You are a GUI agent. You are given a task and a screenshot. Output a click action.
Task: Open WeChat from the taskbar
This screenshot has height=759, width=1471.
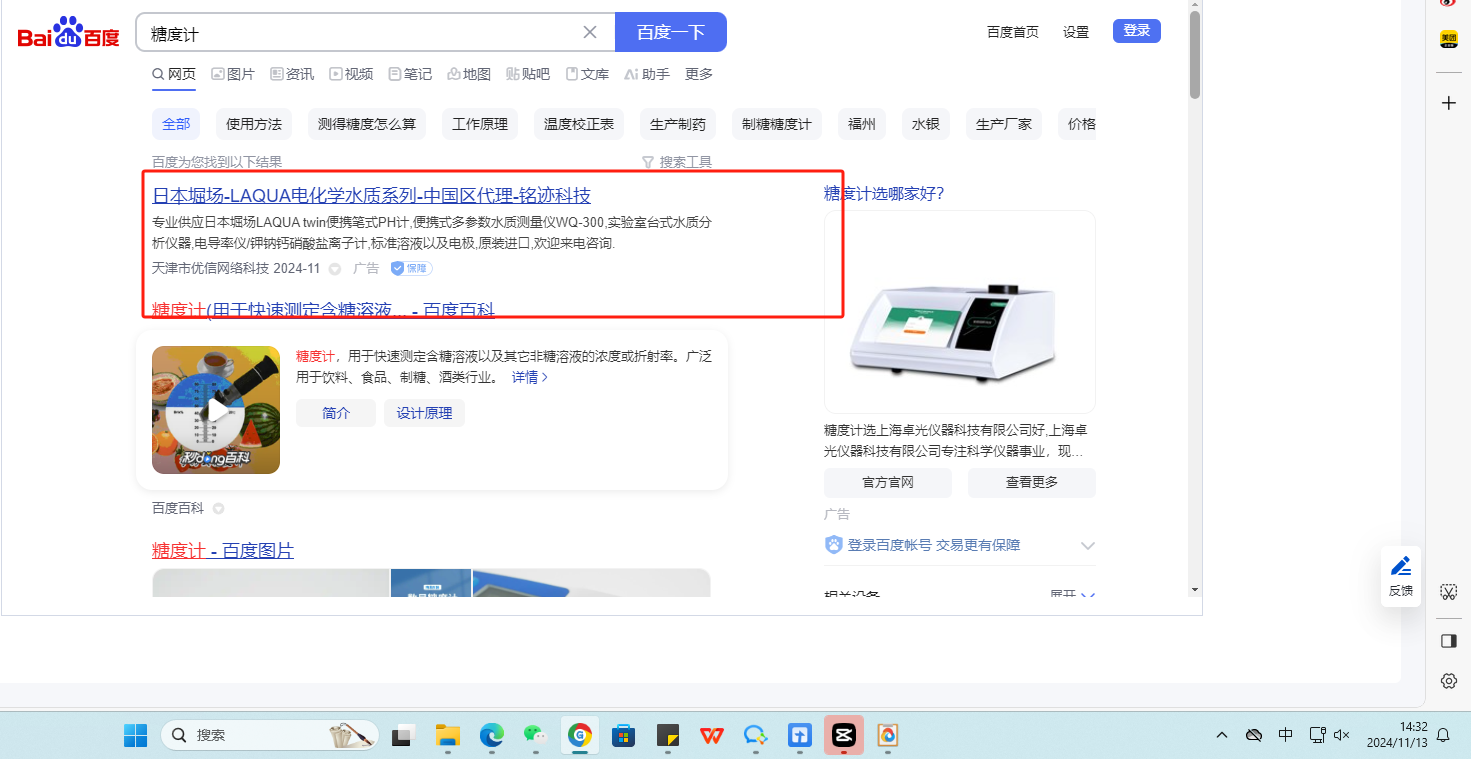(x=535, y=736)
